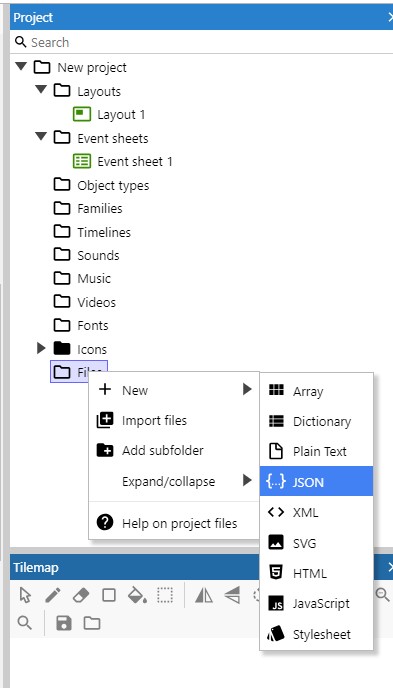Select the Tilemap pencil draw tool
Screen dimensions: 393x688
53,595
